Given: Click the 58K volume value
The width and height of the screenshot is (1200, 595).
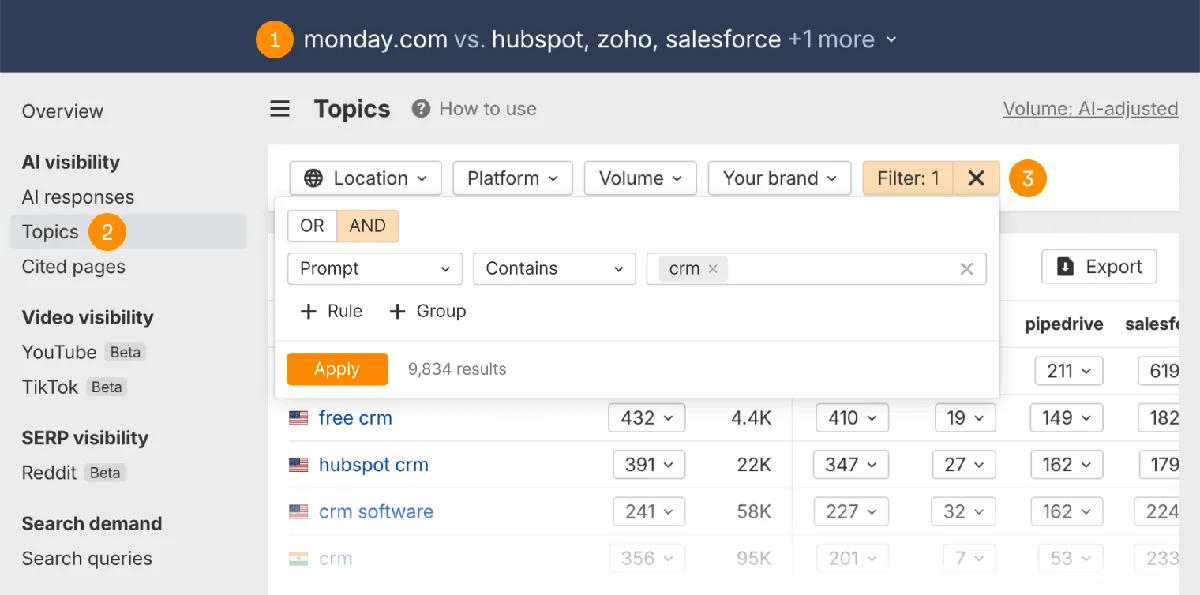Looking at the screenshot, I should (754, 511).
